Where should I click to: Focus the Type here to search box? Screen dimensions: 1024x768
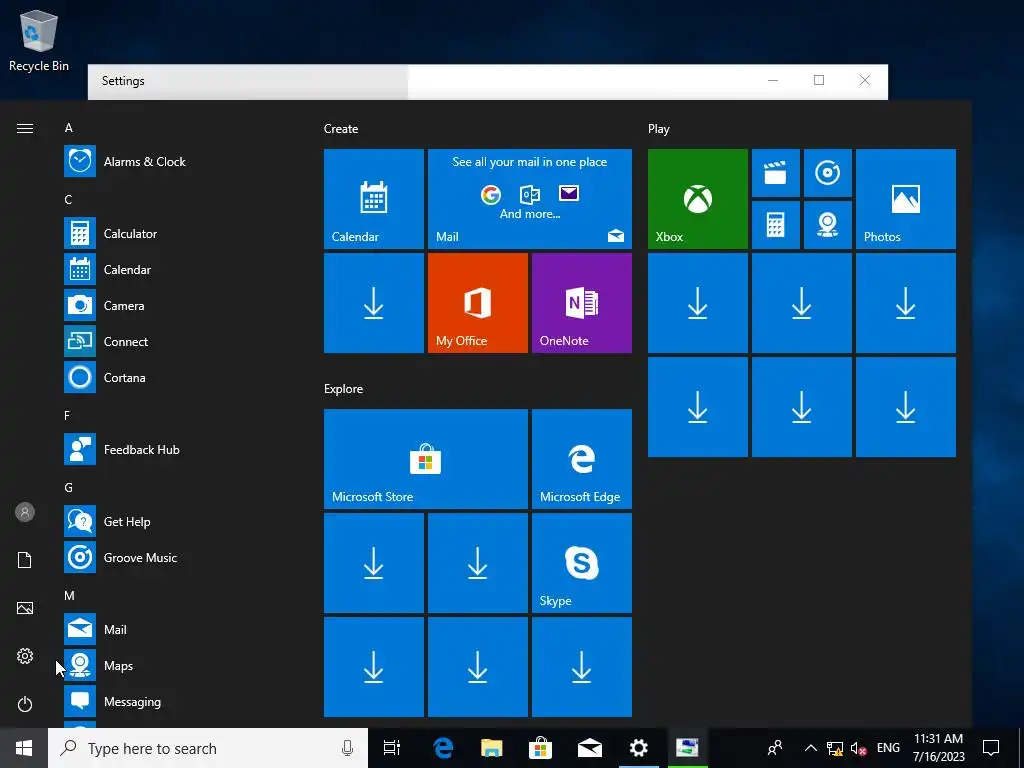(x=208, y=748)
